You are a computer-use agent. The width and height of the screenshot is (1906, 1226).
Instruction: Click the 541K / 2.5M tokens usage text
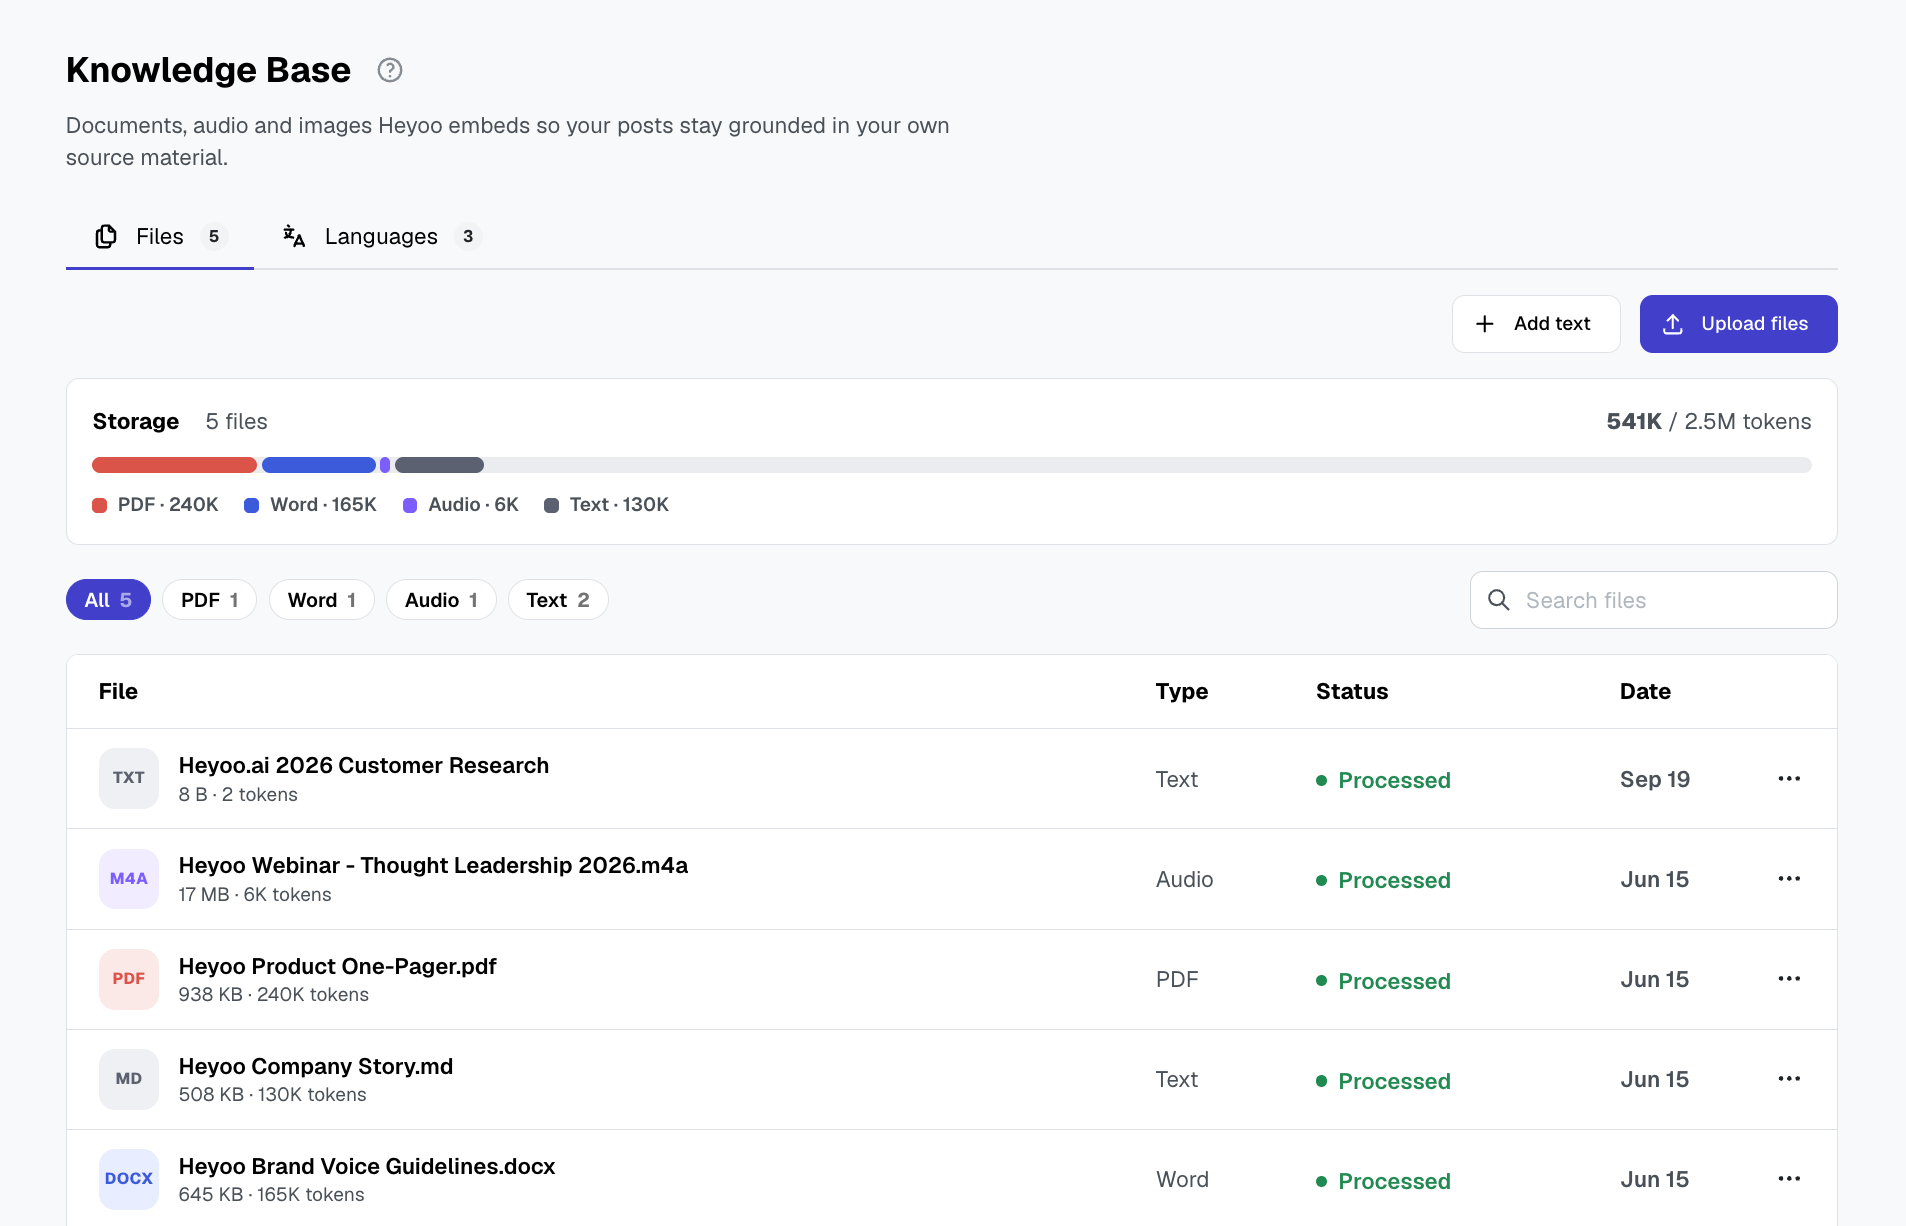(x=1708, y=421)
